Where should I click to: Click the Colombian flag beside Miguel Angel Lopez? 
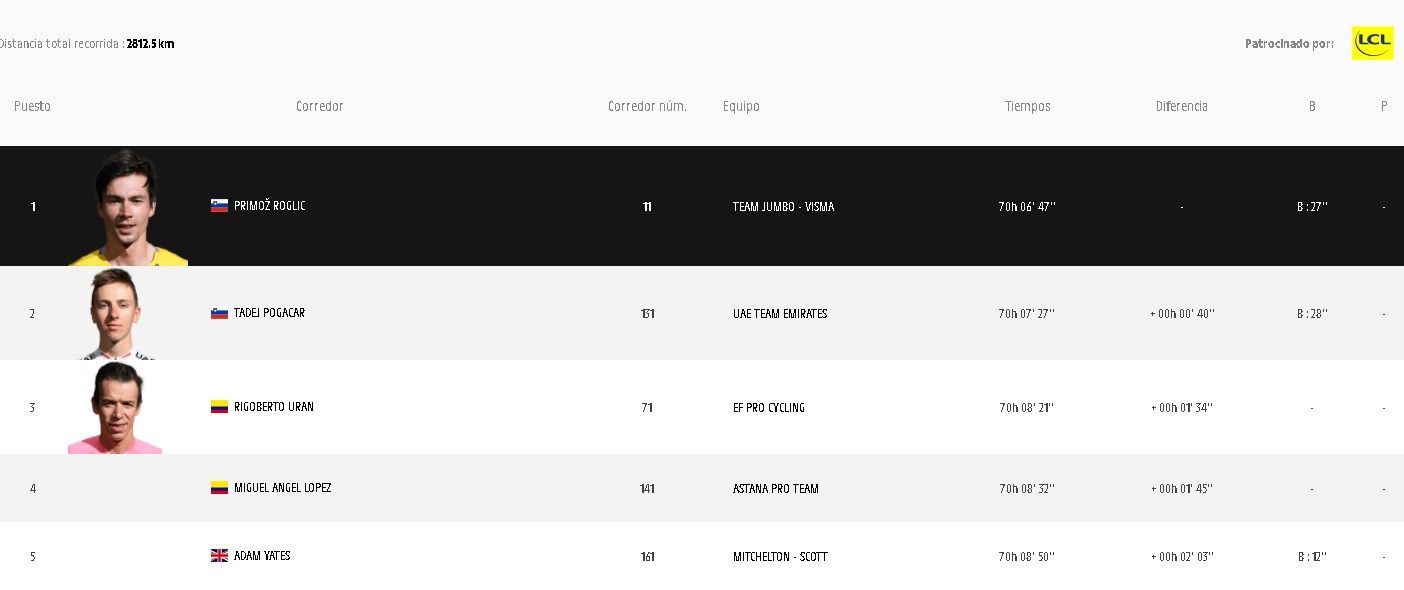click(x=219, y=488)
